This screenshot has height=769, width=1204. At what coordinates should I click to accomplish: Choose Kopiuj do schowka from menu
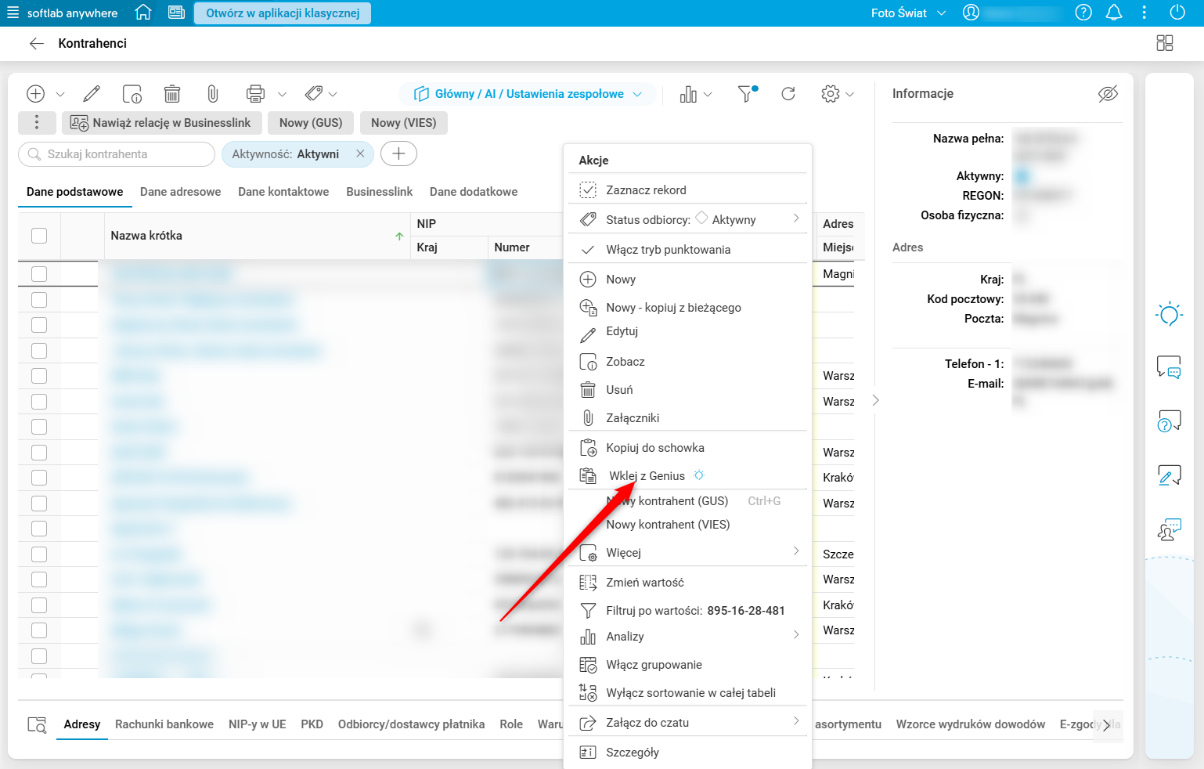(x=688, y=448)
